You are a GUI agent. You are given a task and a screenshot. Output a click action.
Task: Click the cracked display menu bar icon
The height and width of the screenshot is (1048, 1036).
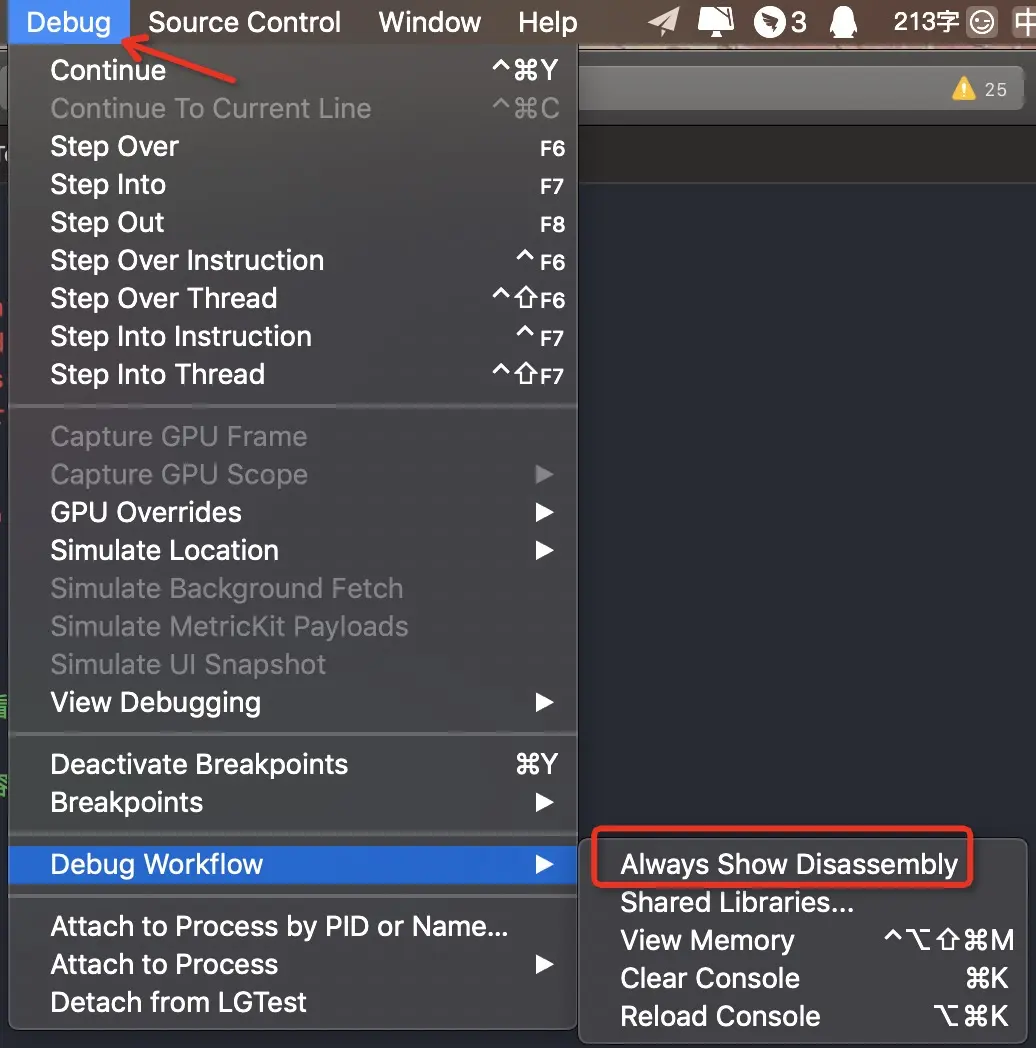click(715, 22)
